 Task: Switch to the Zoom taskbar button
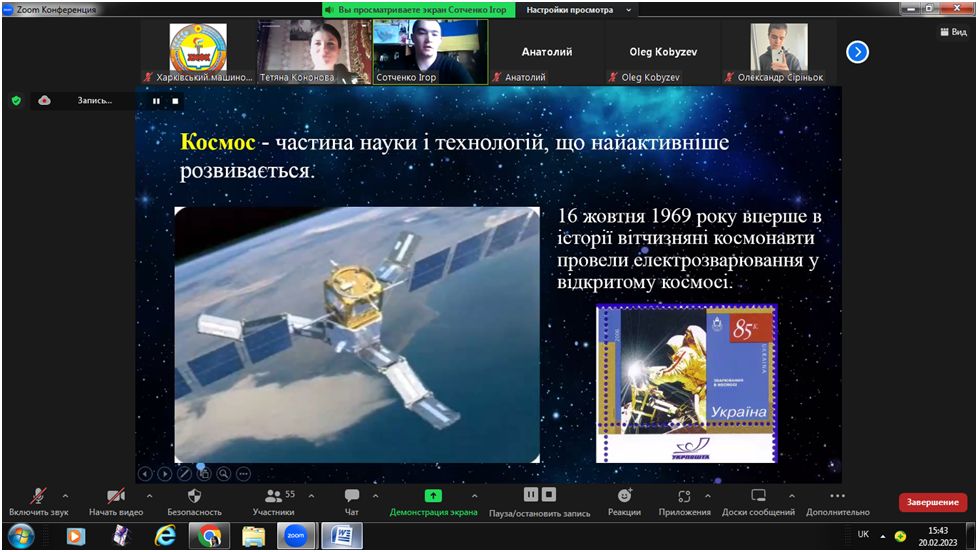pyautogui.click(x=296, y=536)
